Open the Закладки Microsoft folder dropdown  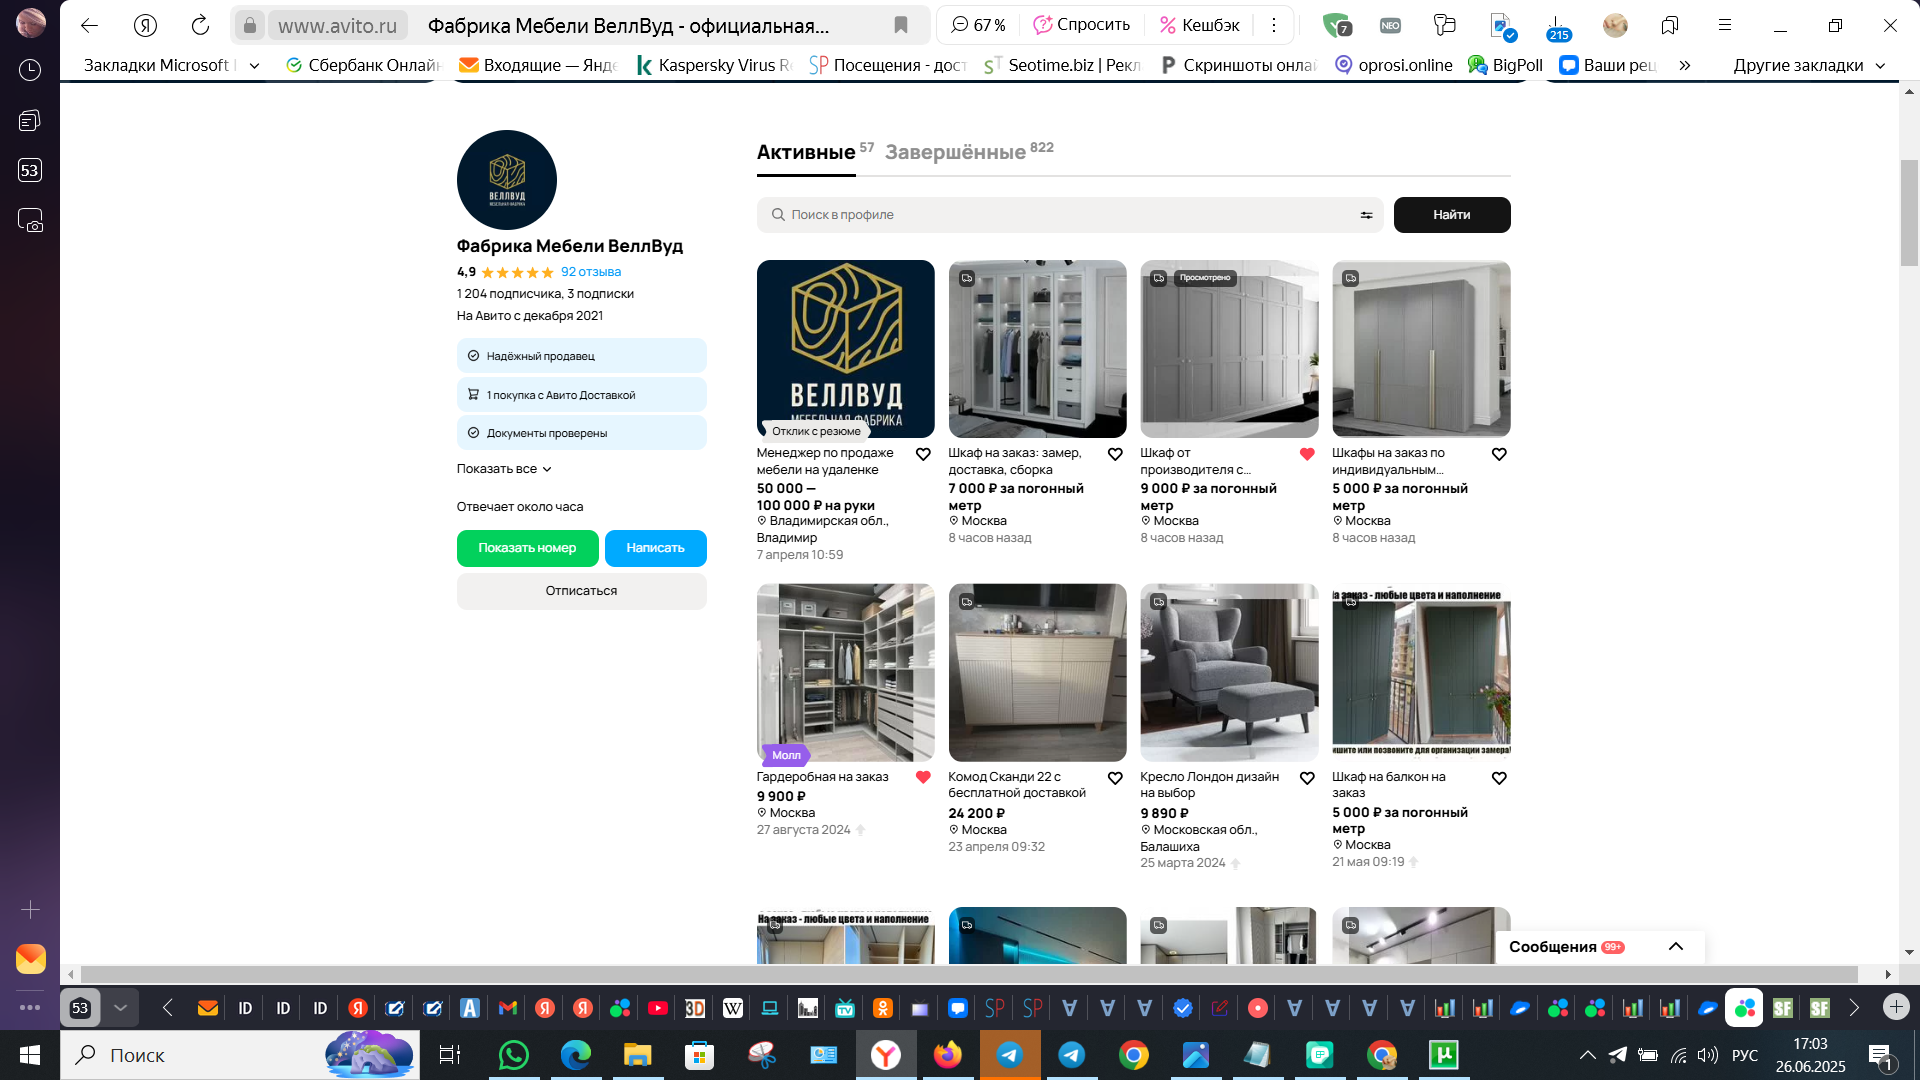point(255,65)
